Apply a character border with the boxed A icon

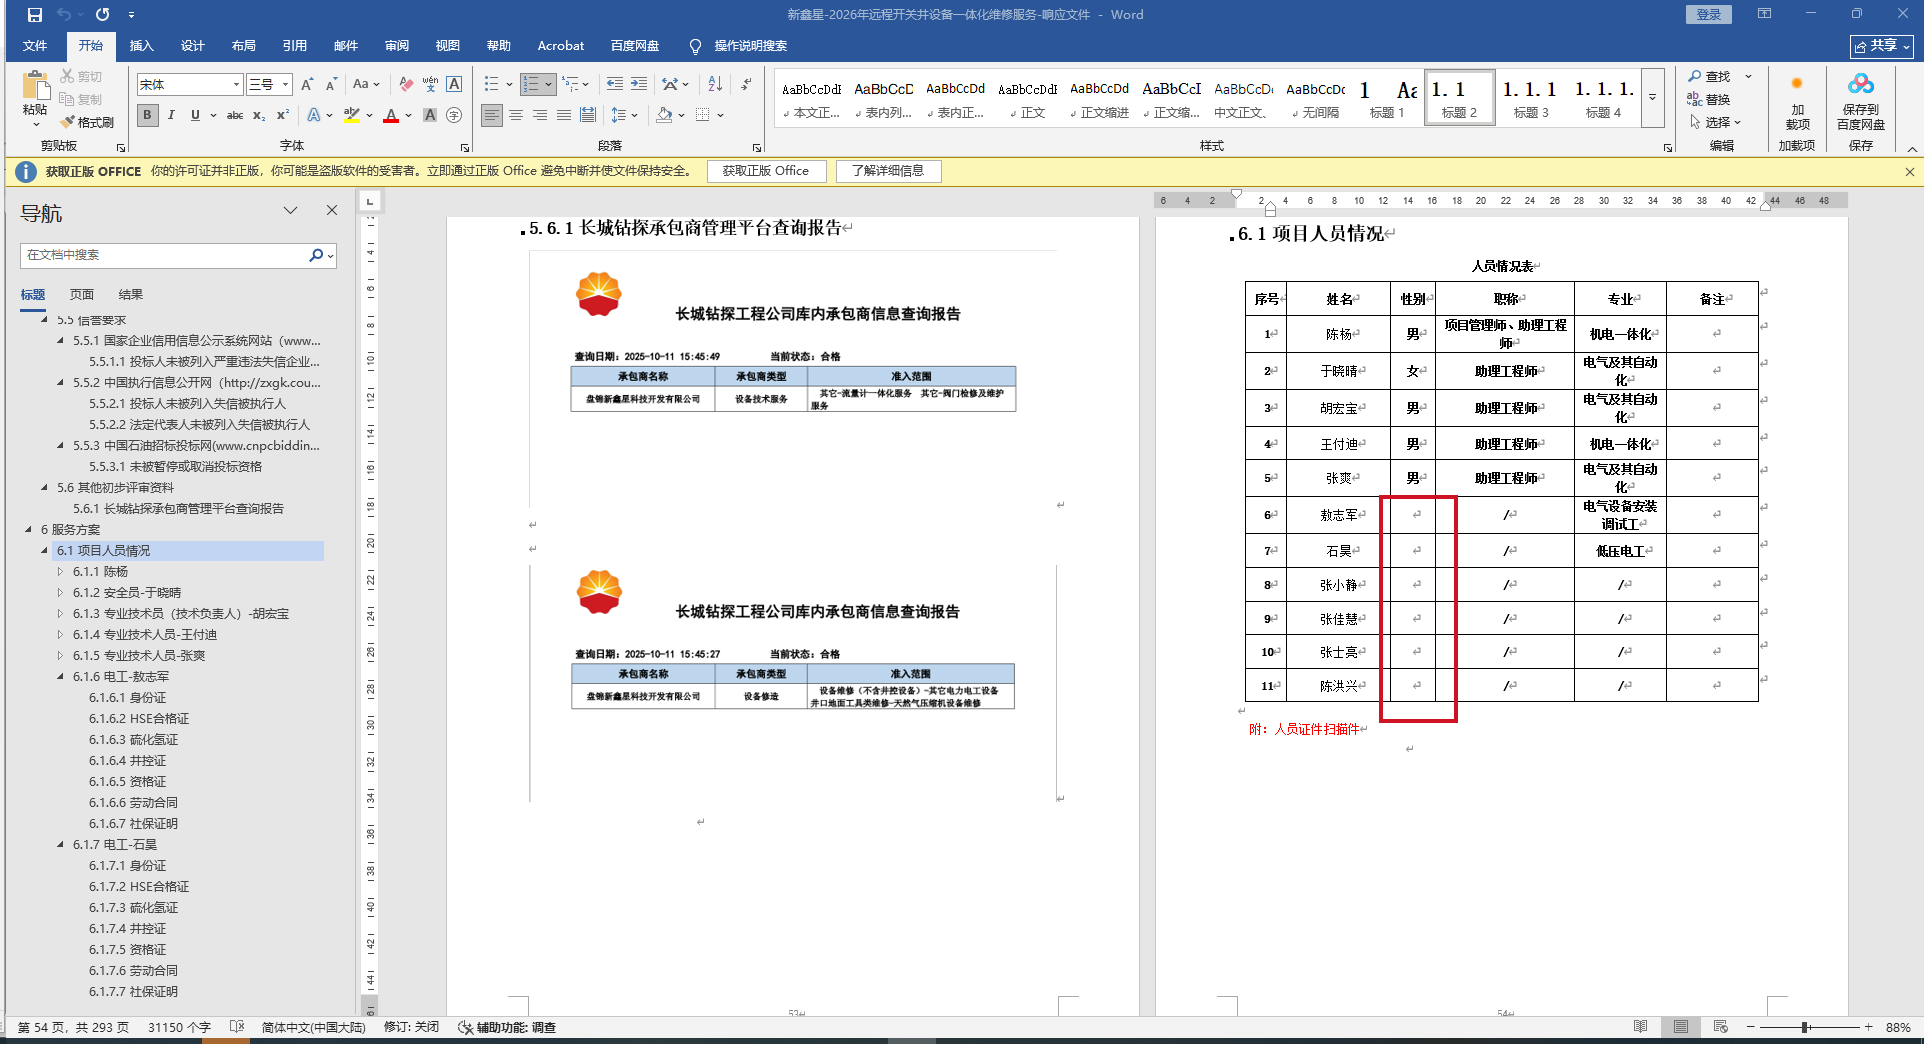tap(454, 85)
